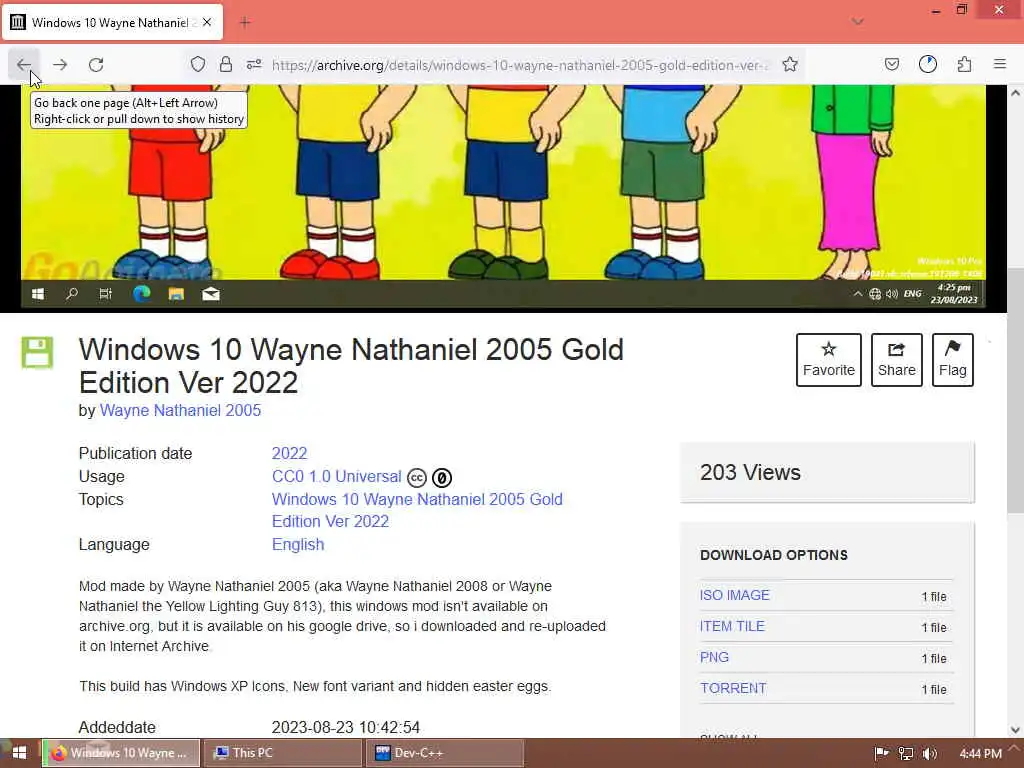Open the network tray icon

(x=906, y=754)
